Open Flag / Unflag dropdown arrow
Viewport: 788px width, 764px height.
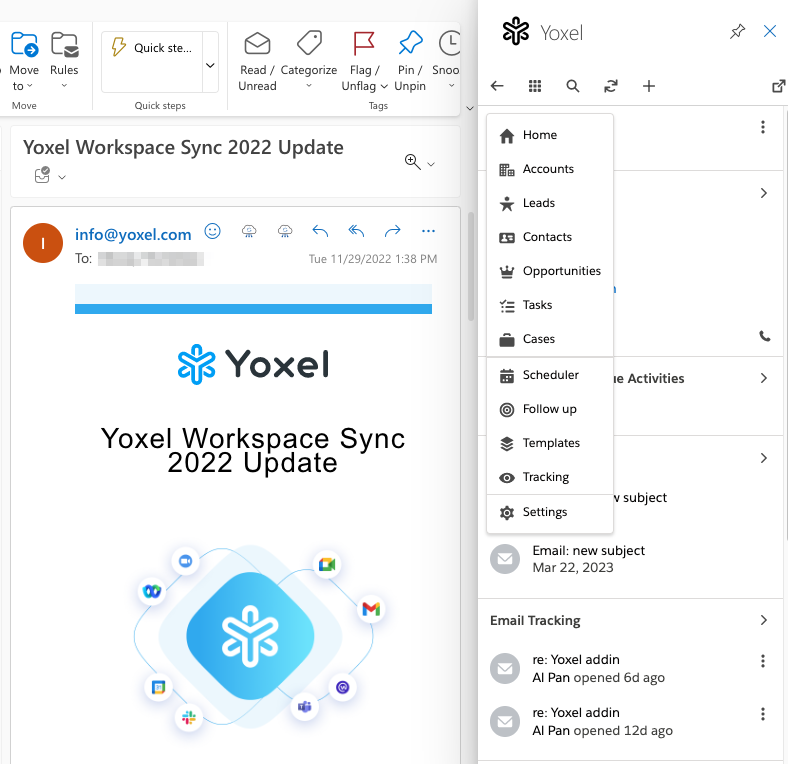coord(384,86)
